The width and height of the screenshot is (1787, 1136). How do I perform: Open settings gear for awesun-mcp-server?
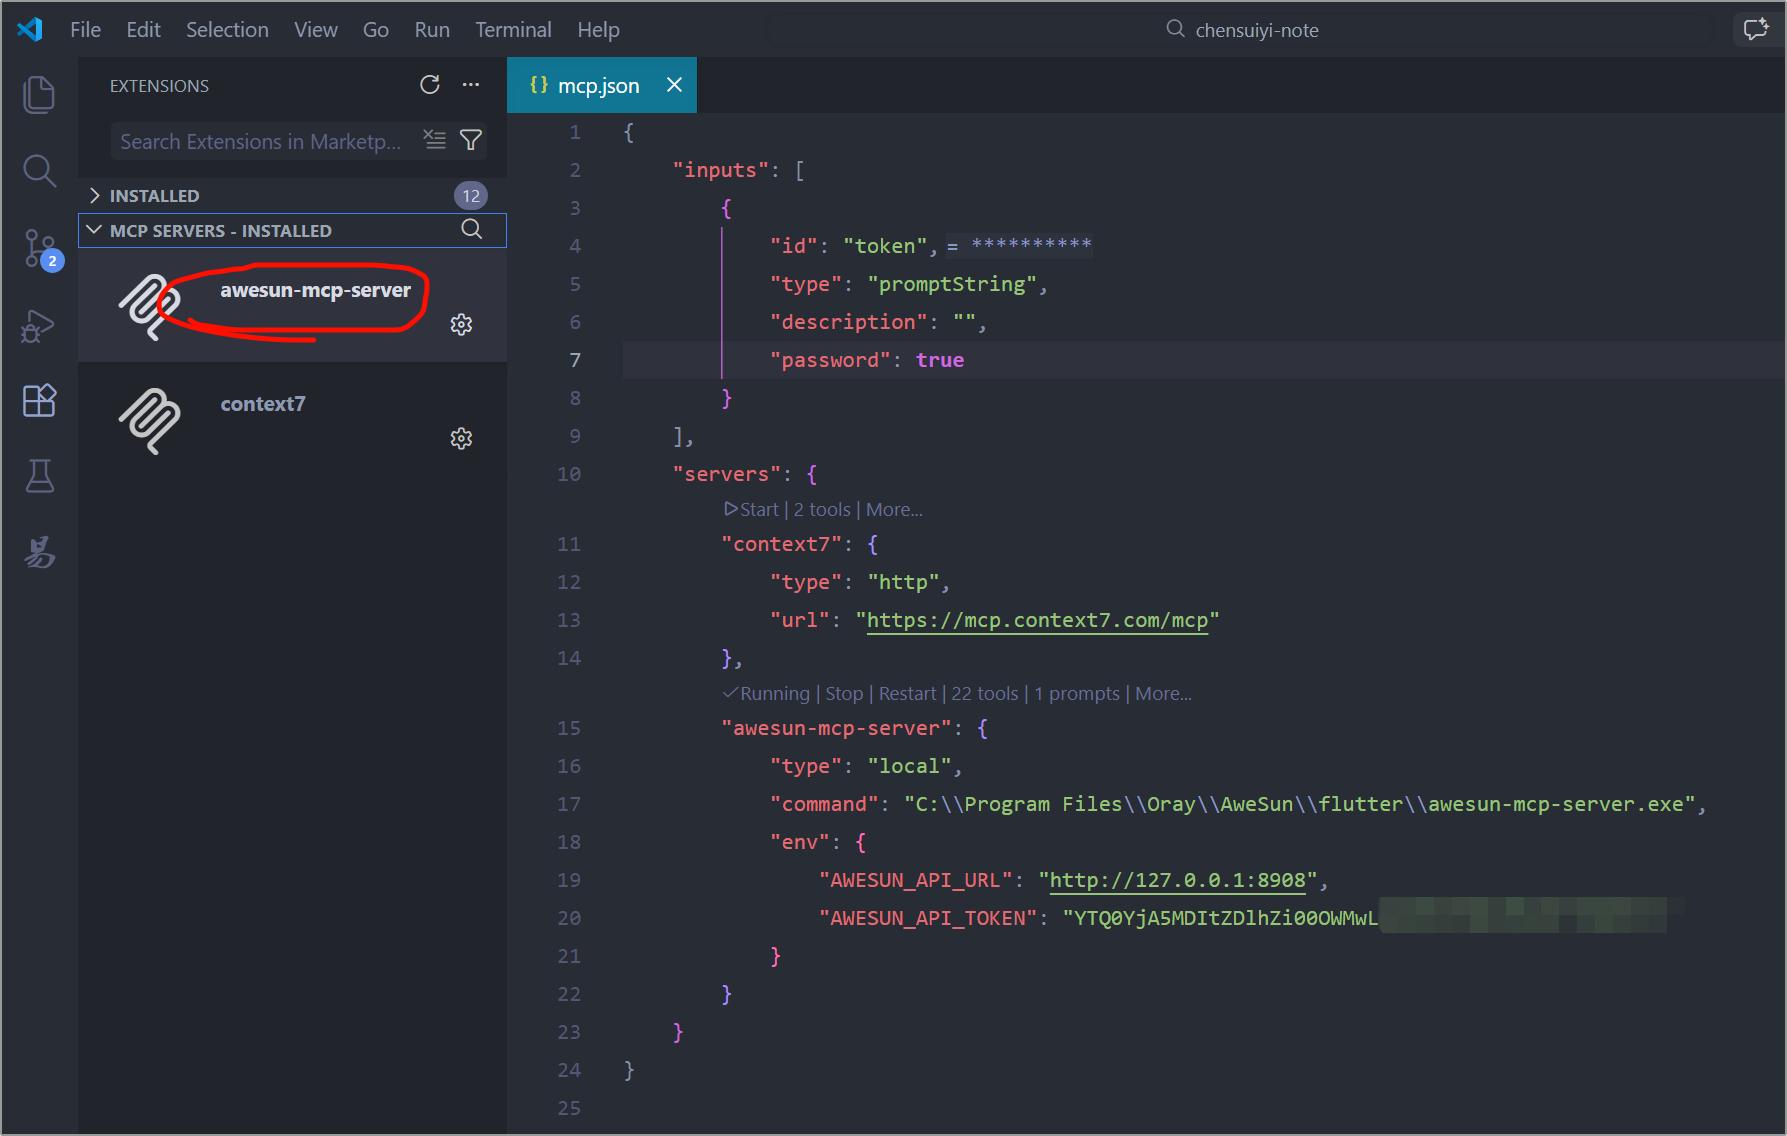click(461, 324)
